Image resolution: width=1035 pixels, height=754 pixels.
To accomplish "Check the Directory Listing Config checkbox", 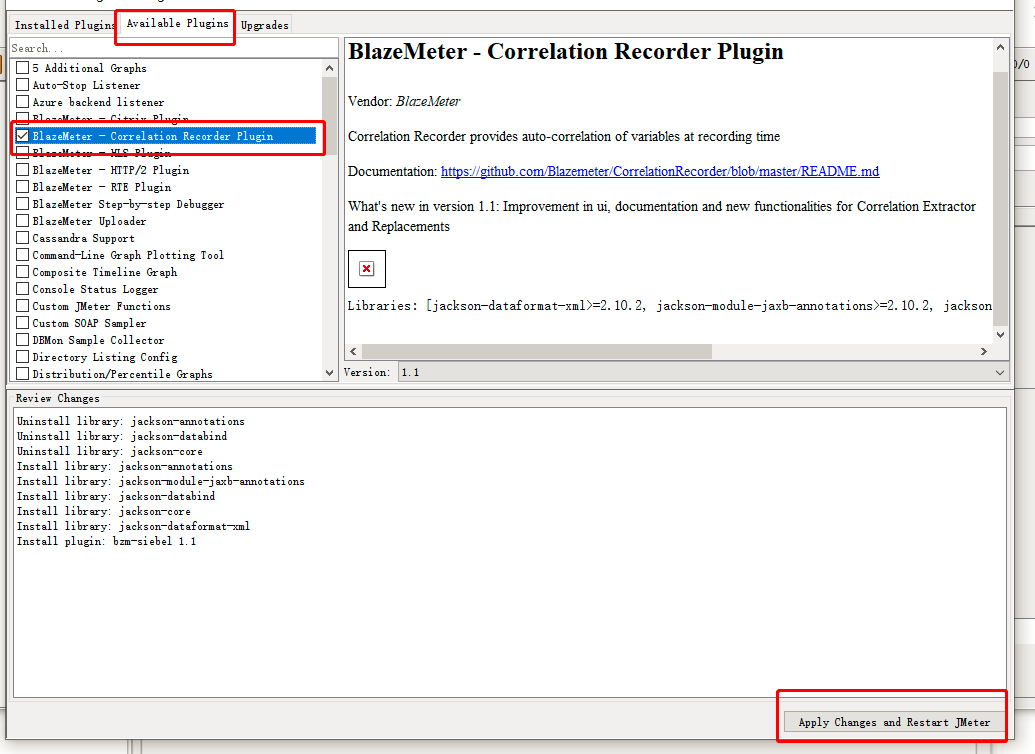I will 22,357.
